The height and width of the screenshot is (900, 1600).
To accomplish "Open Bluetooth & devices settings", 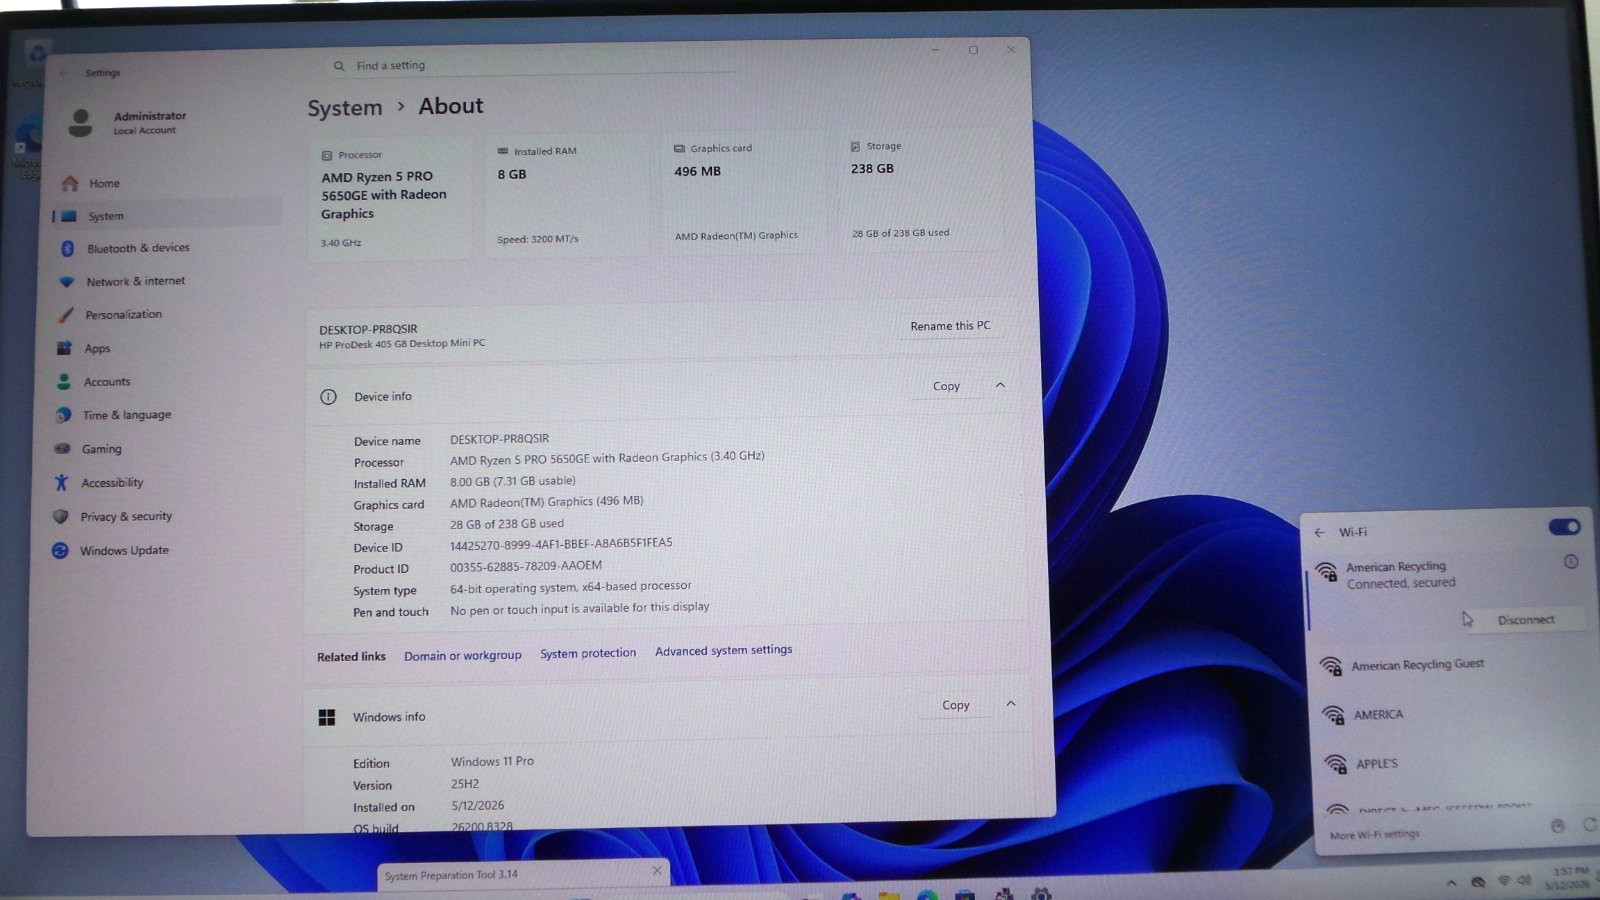I will point(165,248).
